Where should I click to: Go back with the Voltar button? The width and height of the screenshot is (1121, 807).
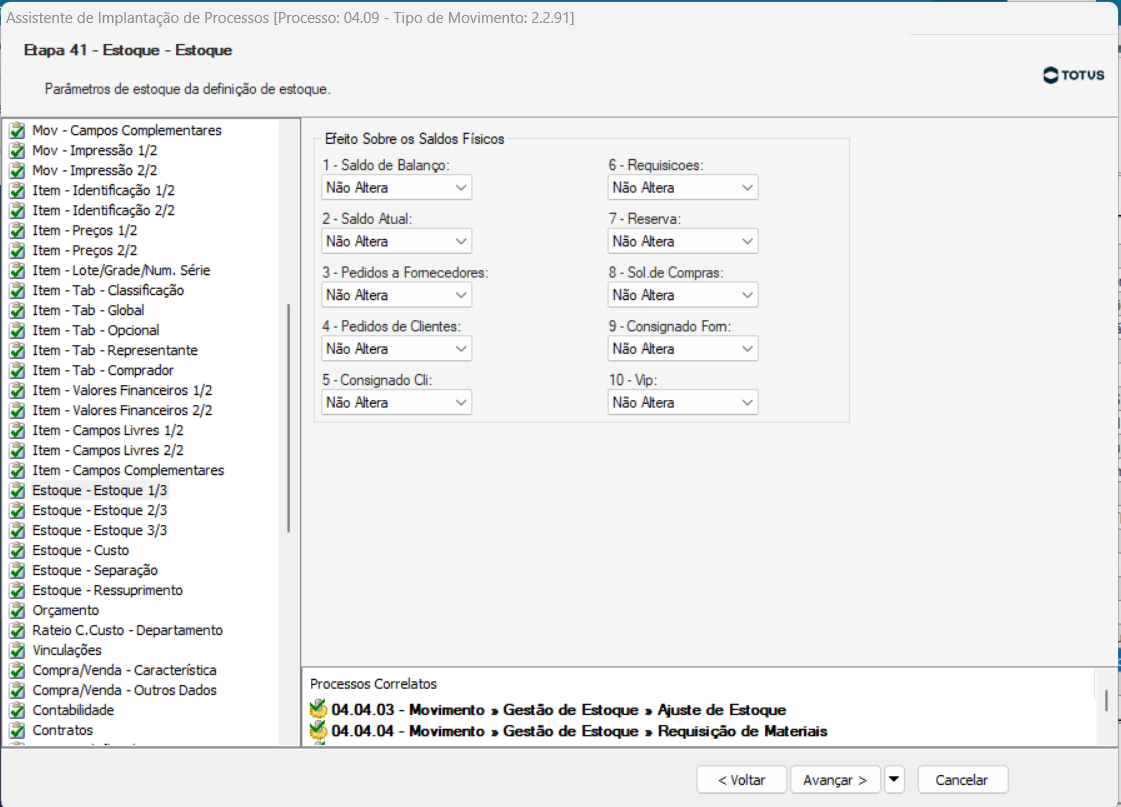[741, 780]
